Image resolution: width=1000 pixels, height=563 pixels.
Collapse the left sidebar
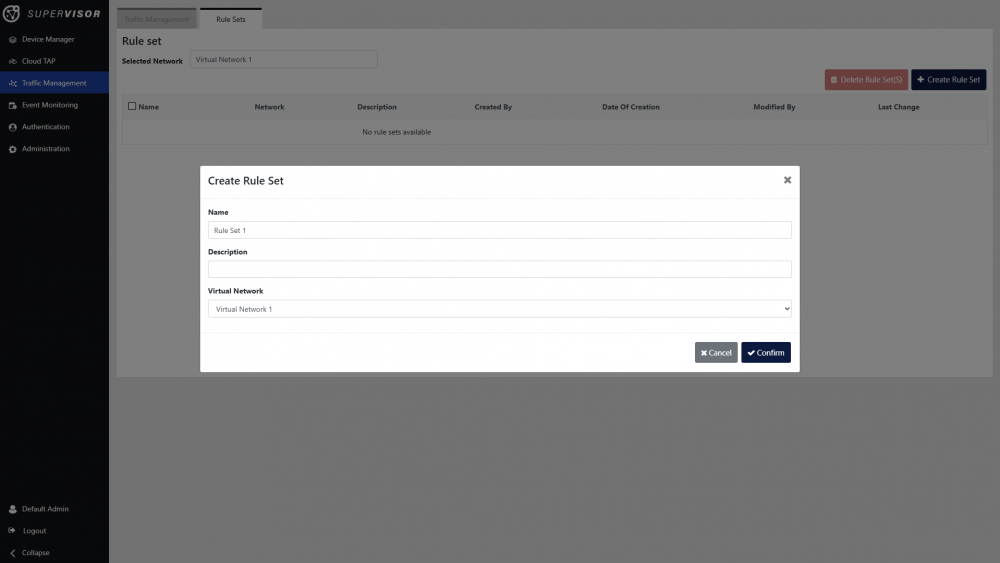click(x=12, y=553)
